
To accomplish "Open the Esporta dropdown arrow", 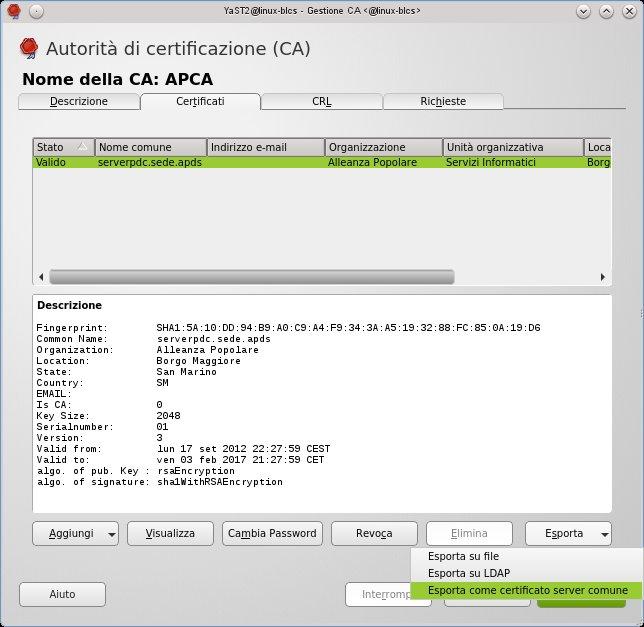I will tap(605, 534).
